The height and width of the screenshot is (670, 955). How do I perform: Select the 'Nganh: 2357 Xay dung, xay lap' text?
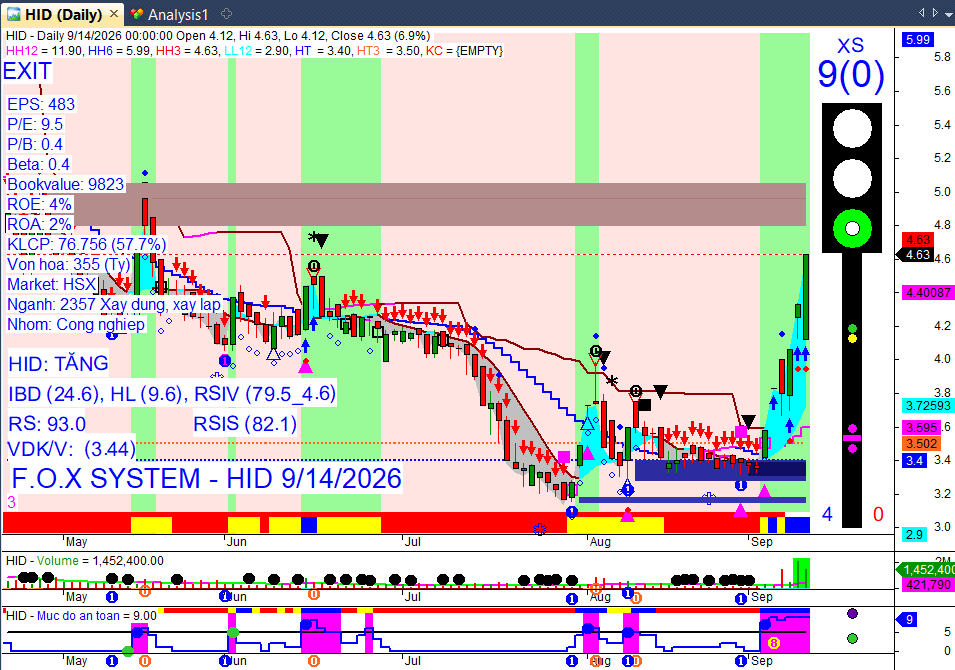tap(114, 305)
